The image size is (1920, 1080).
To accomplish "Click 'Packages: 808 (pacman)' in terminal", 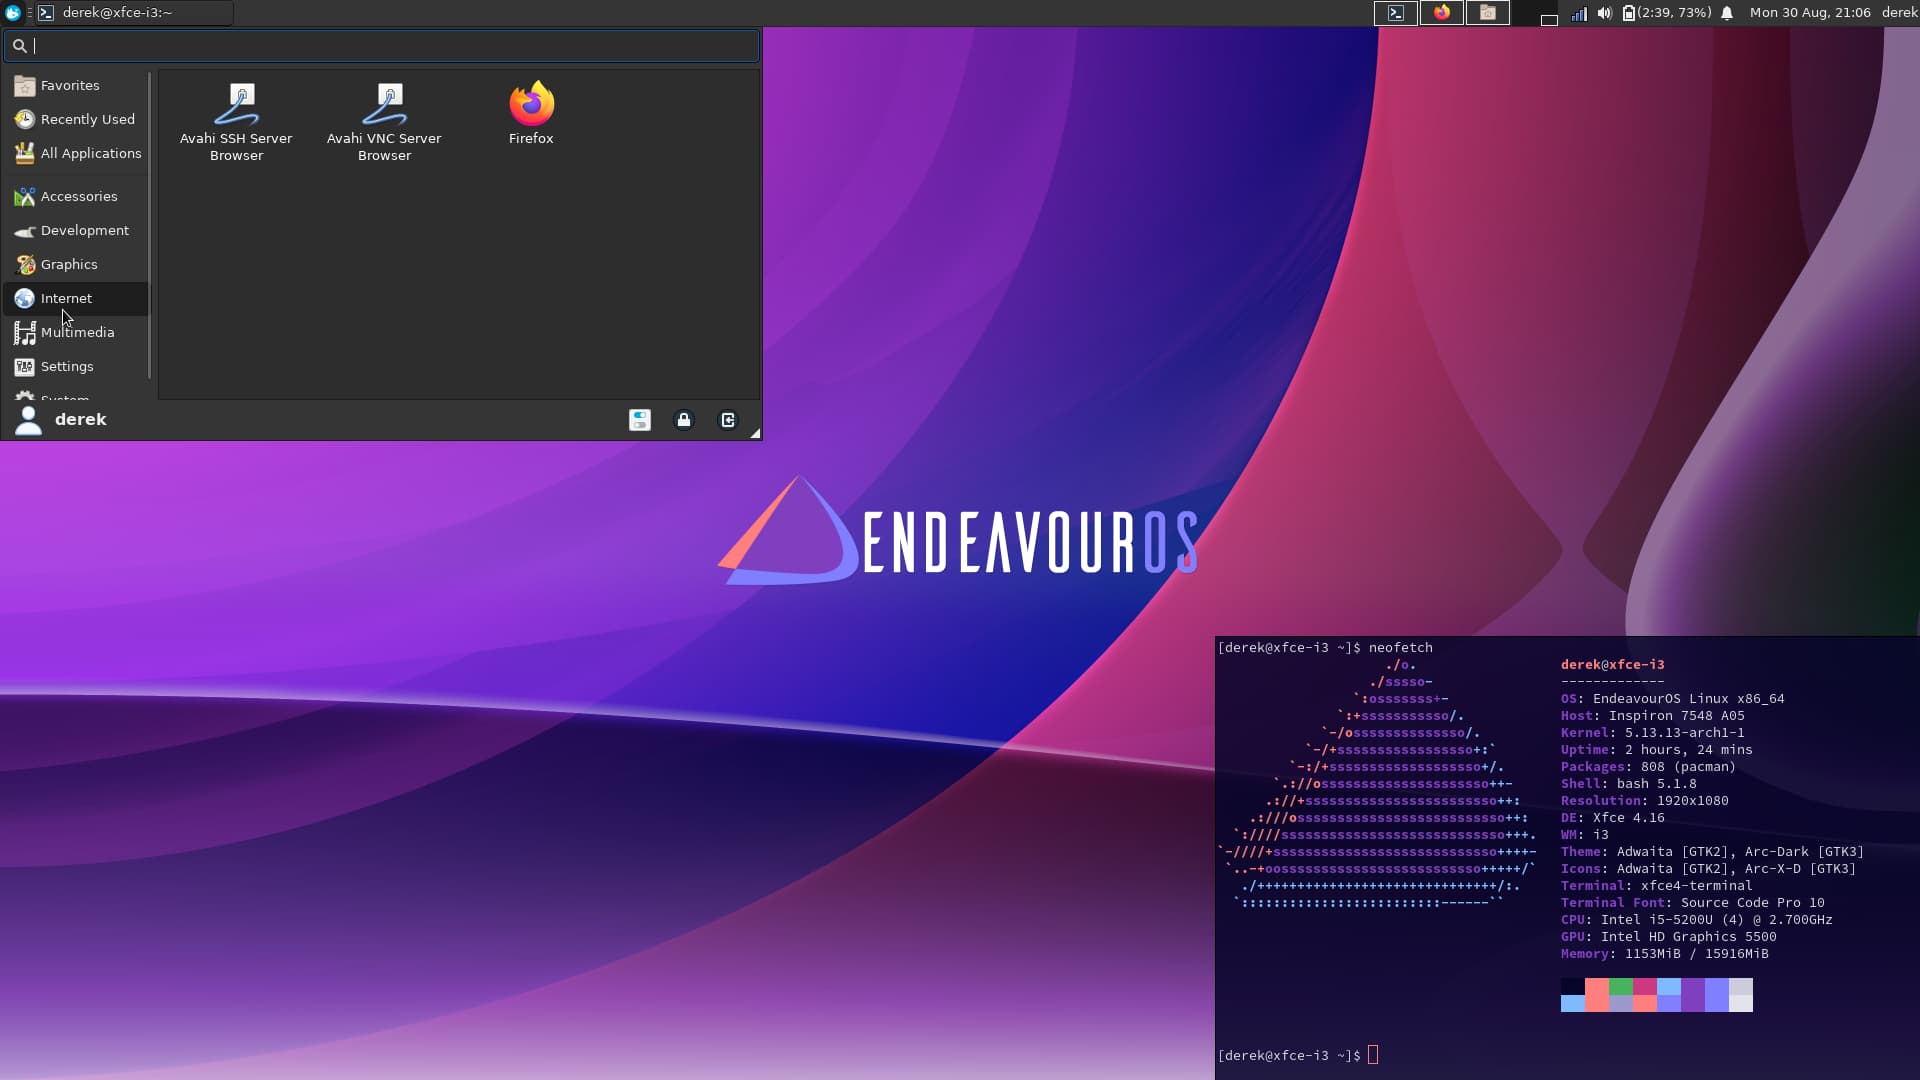I will [1648, 767].
